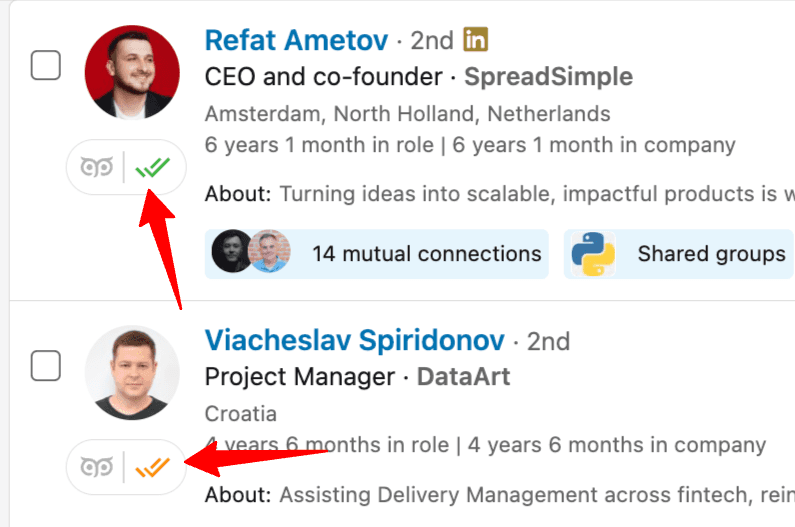
Task: Open the Refat Ametov profile link
Action: tap(297, 40)
